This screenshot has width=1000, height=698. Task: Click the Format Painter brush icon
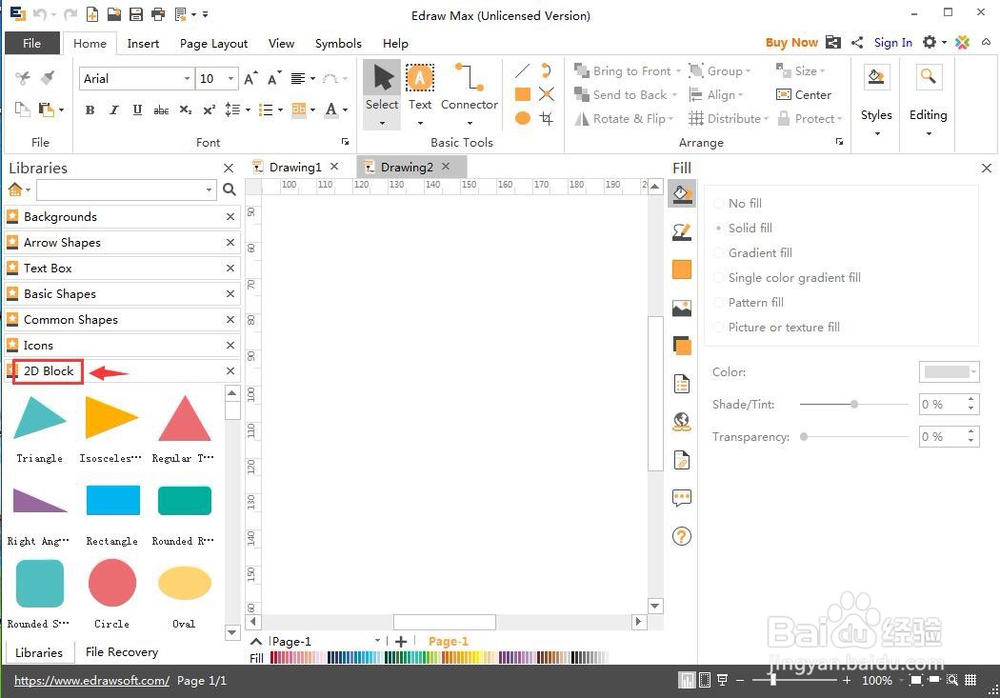pos(48,78)
